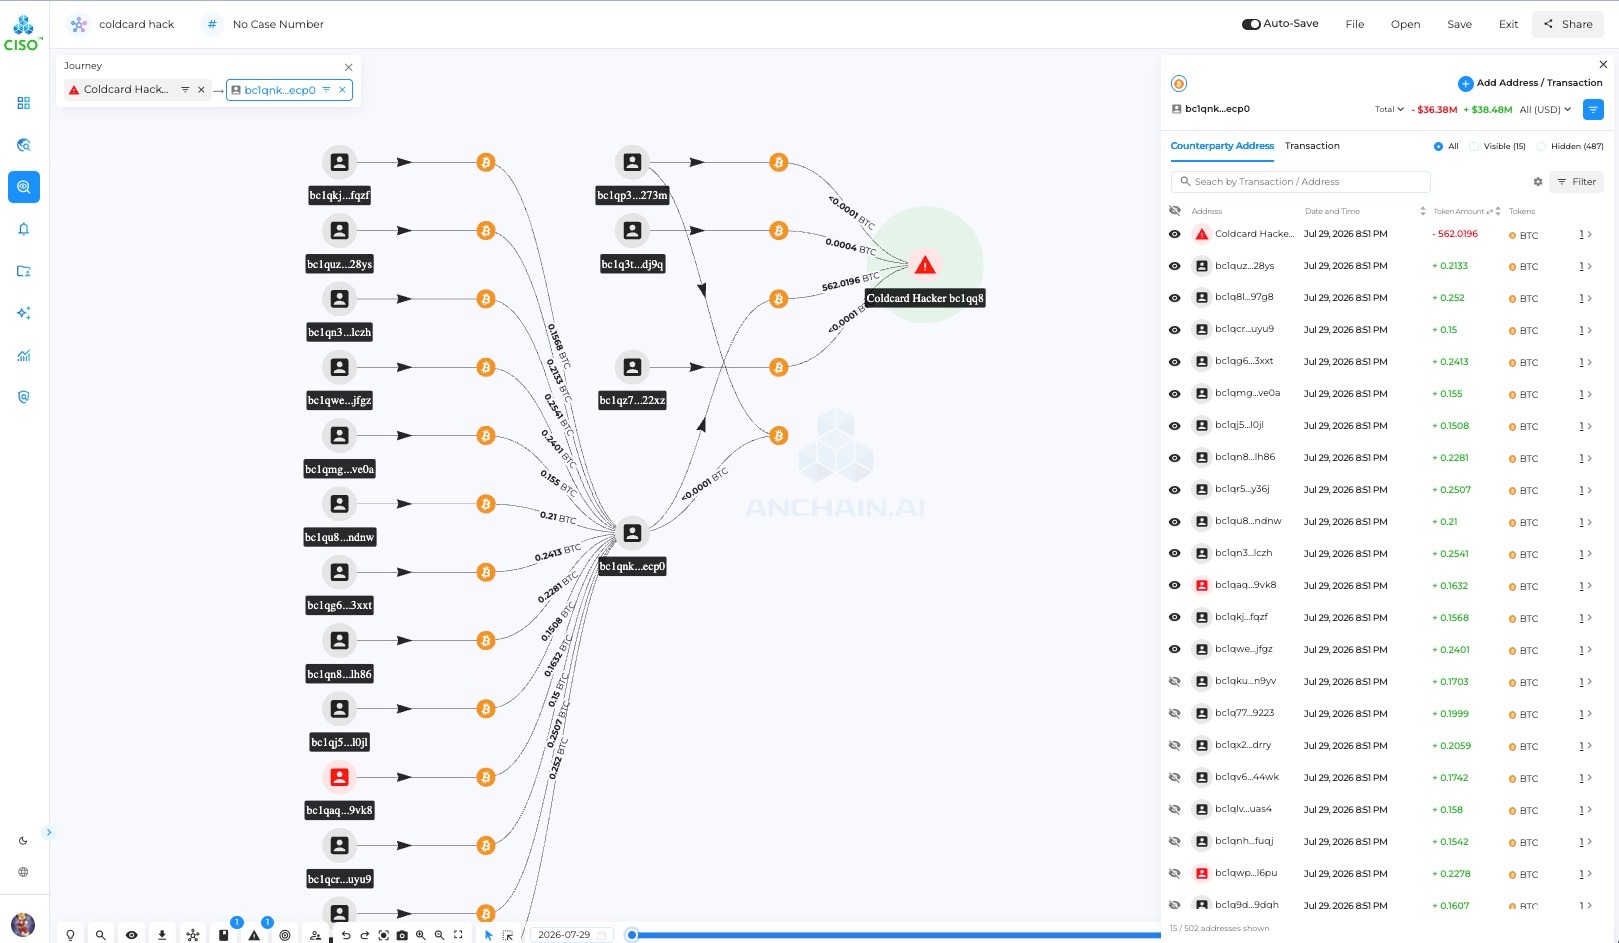Remove bc1qnk...ecp0 chip from Journey
Viewport: 1619px width, 943px height.
click(342, 90)
